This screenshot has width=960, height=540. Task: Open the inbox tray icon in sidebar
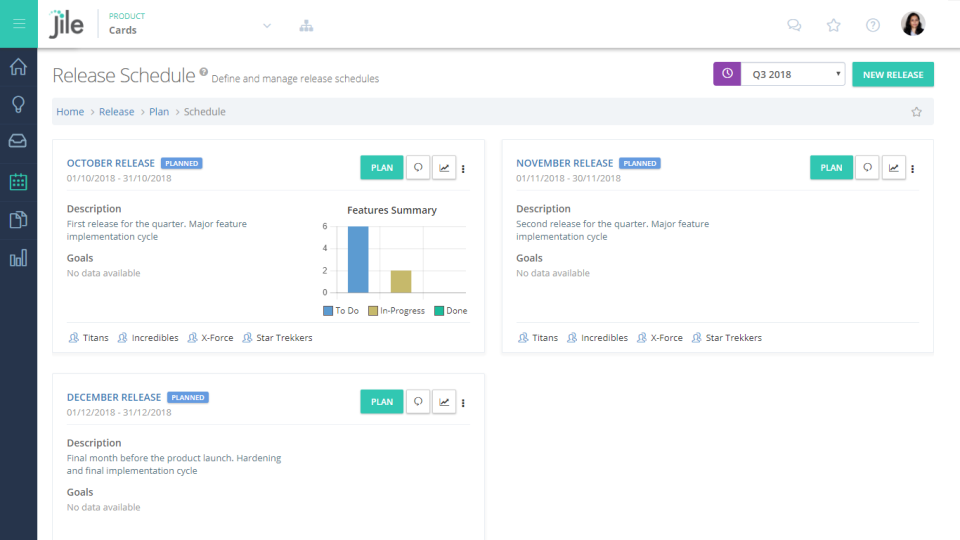tap(18, 141)
